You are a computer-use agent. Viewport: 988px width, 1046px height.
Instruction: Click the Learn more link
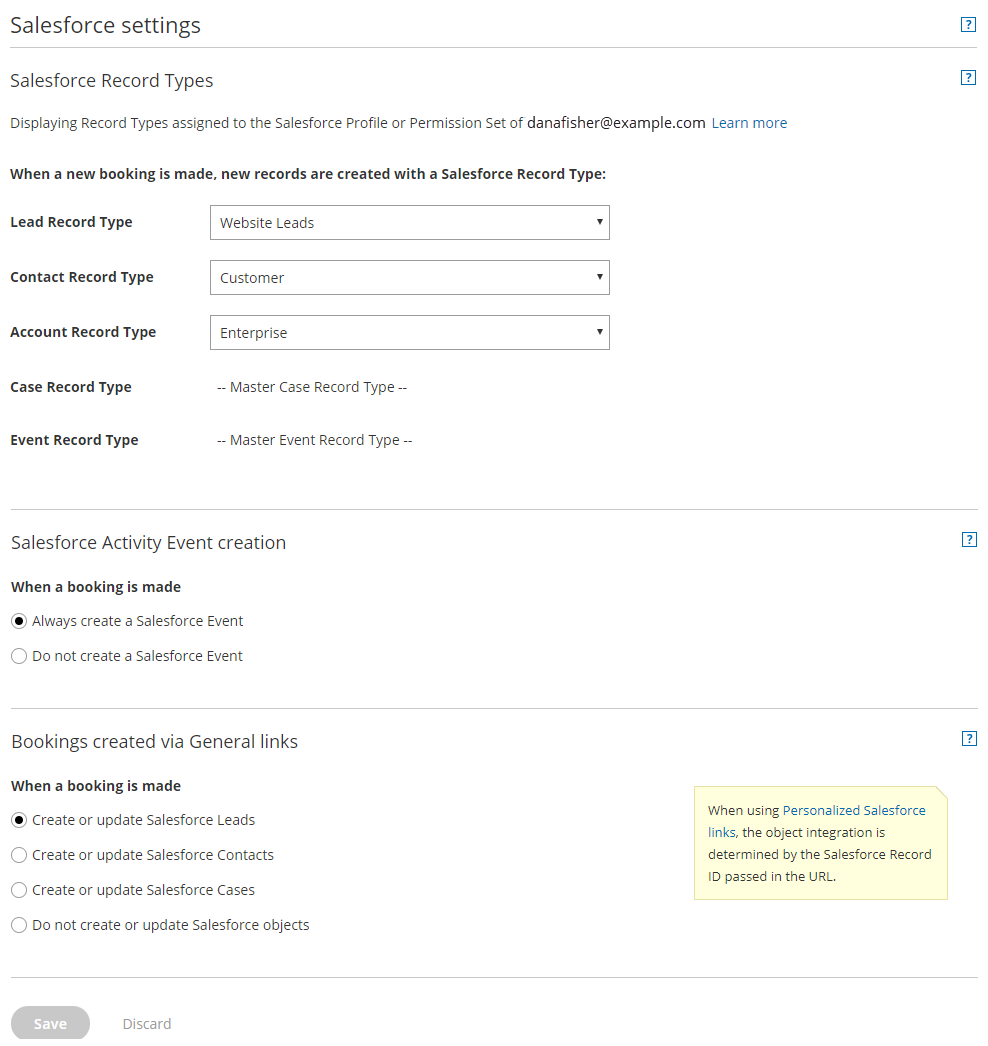[749, 123]
